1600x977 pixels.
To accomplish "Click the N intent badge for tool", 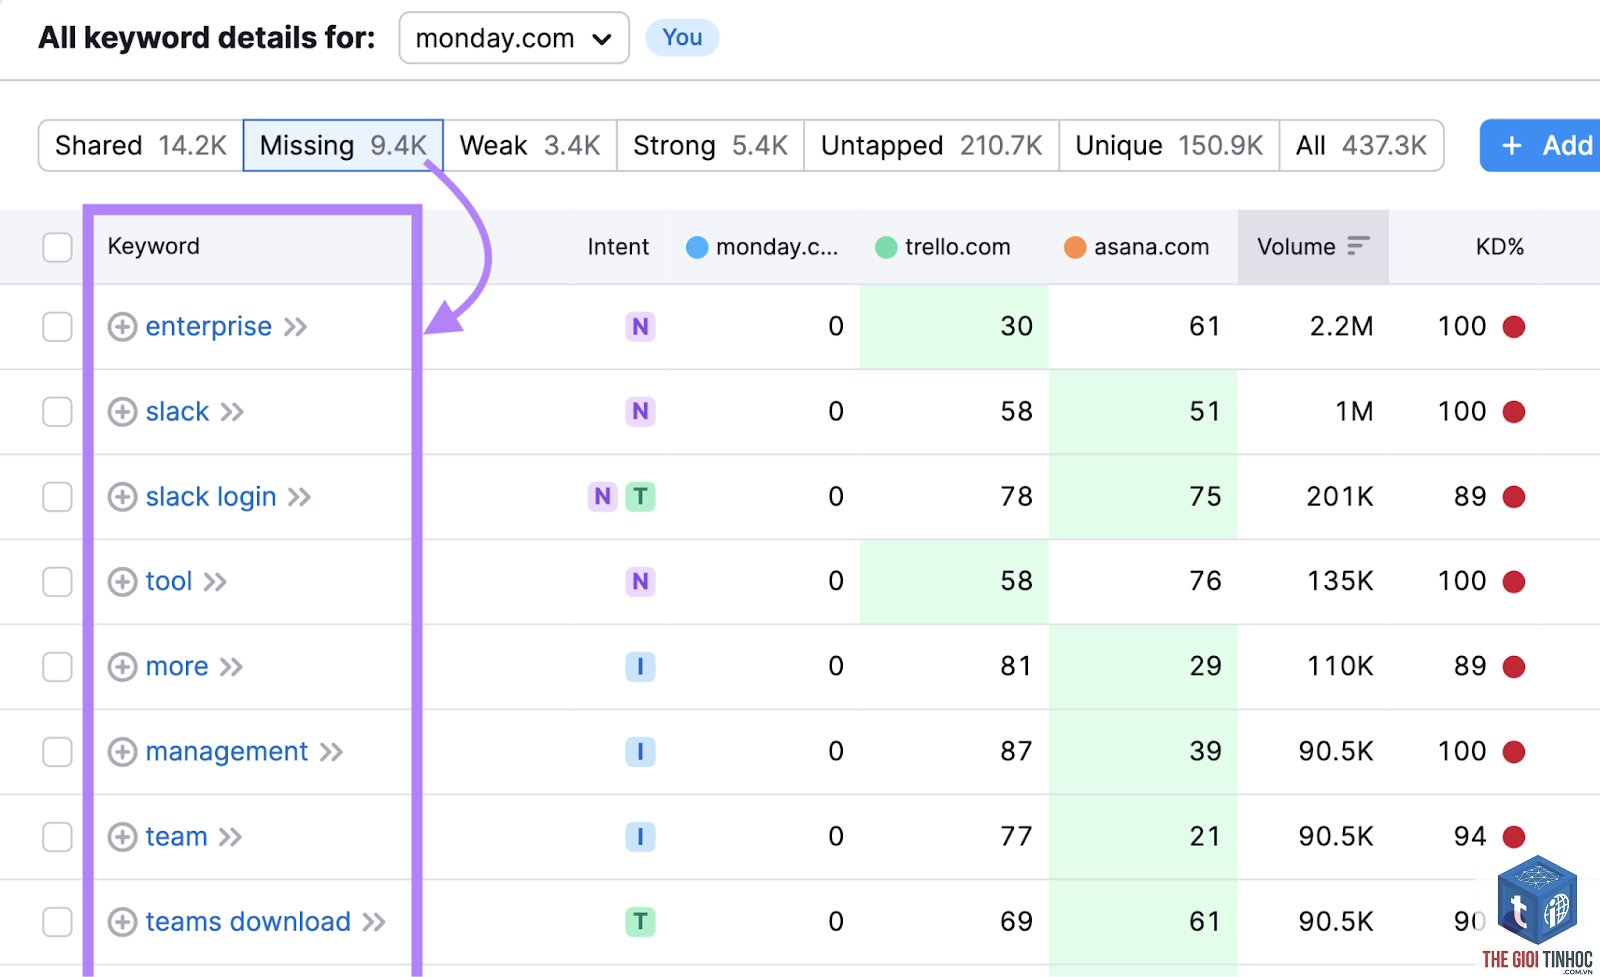I will [x=640, y=582].
